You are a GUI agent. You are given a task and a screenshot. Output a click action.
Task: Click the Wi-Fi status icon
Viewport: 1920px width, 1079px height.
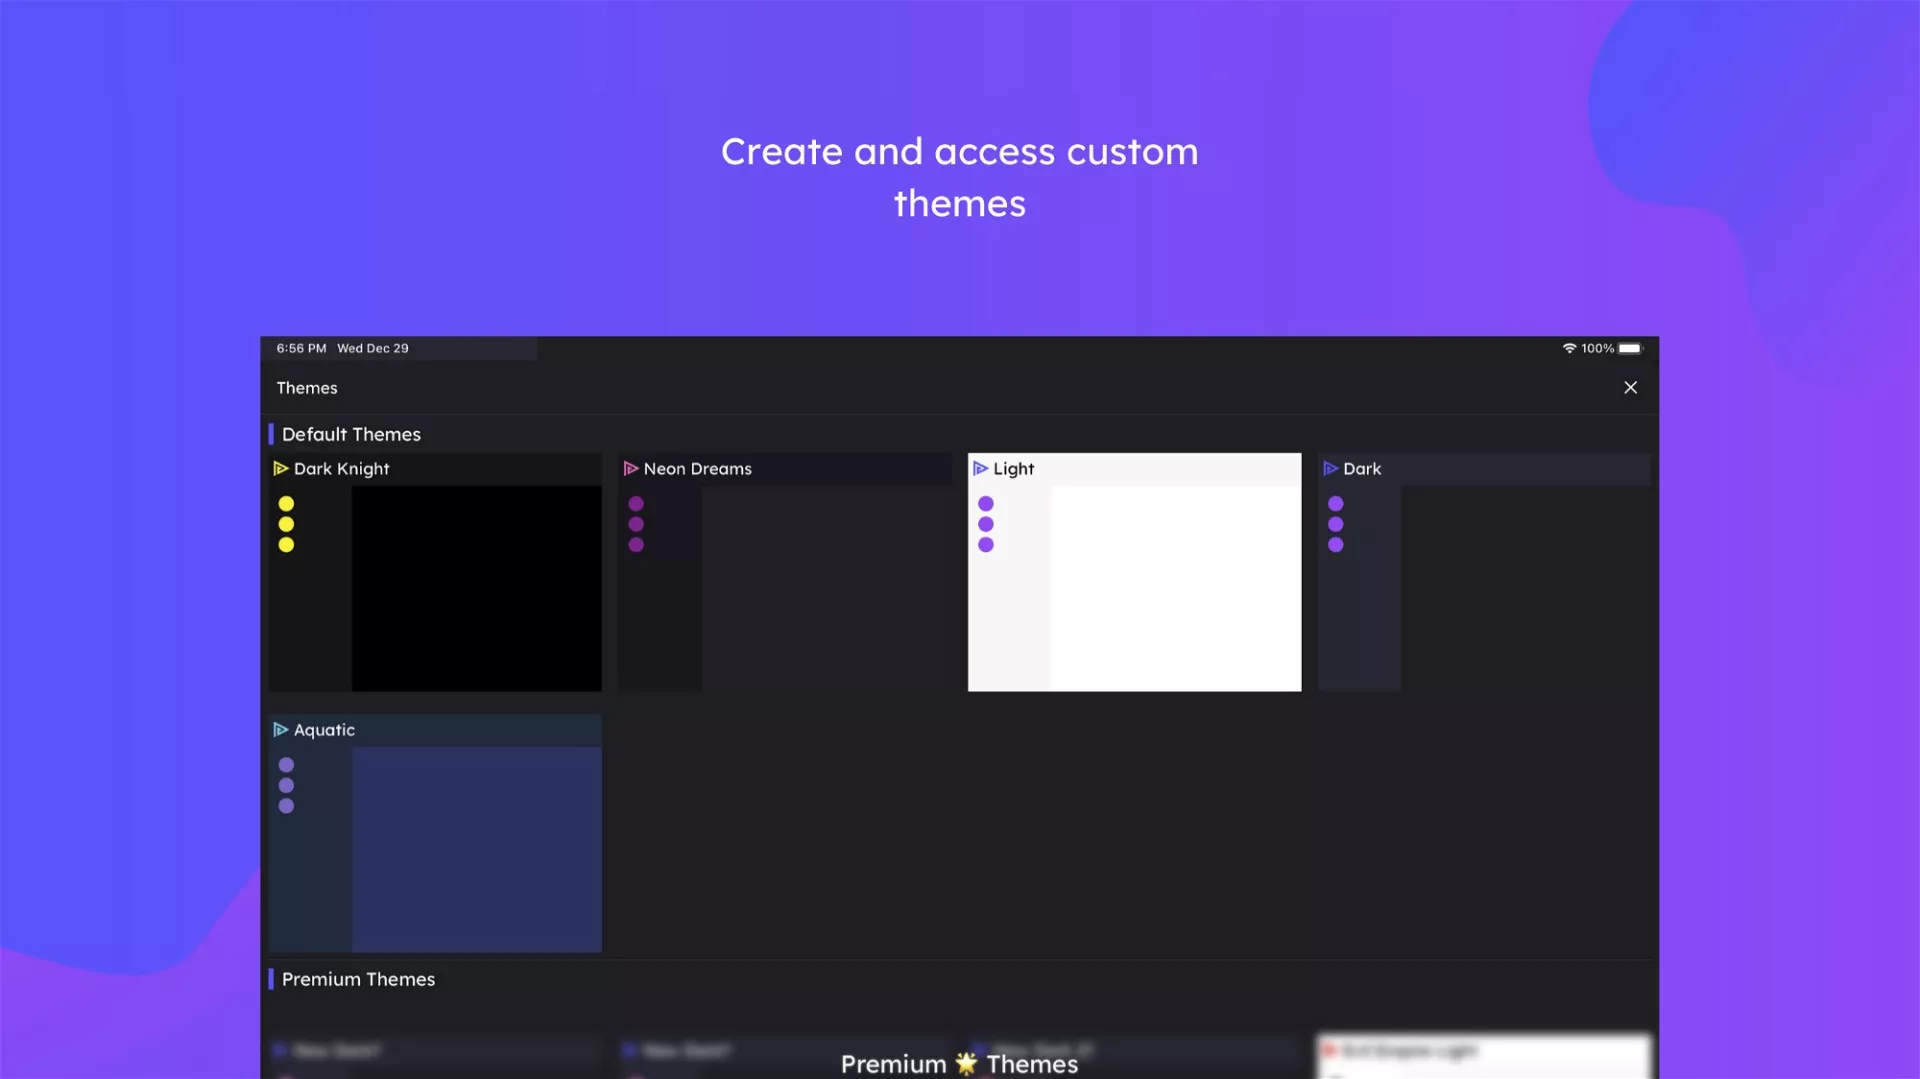click(1569, 348)
